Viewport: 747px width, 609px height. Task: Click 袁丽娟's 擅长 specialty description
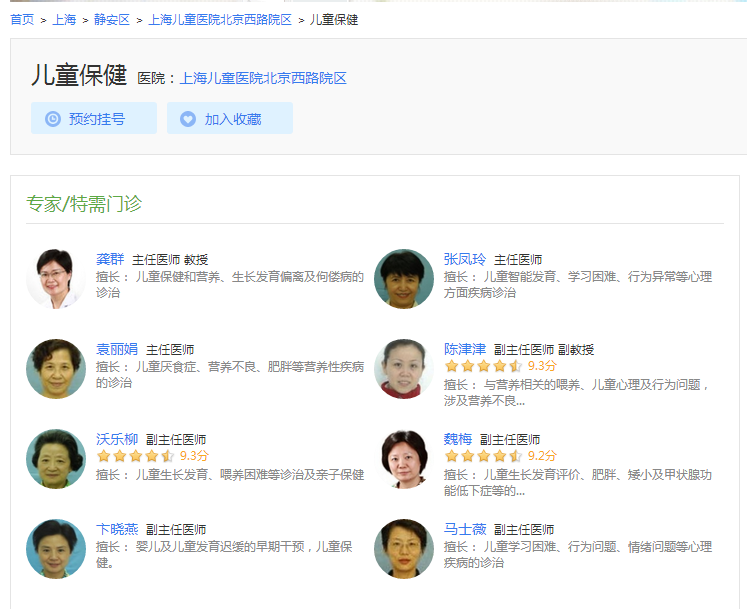click(230, 375)
